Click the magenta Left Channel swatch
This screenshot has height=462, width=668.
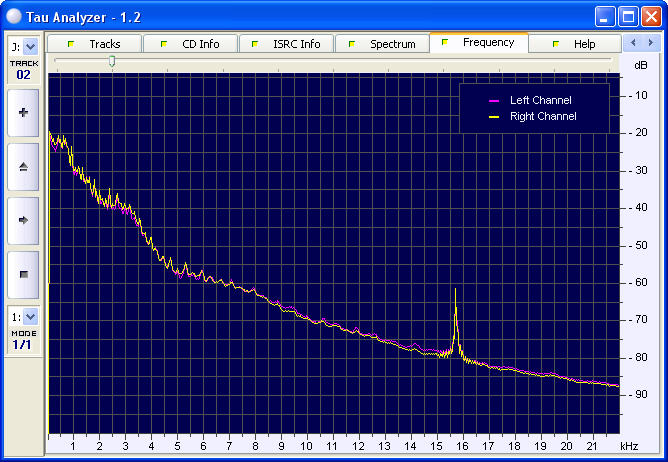[x=494, y=101]
